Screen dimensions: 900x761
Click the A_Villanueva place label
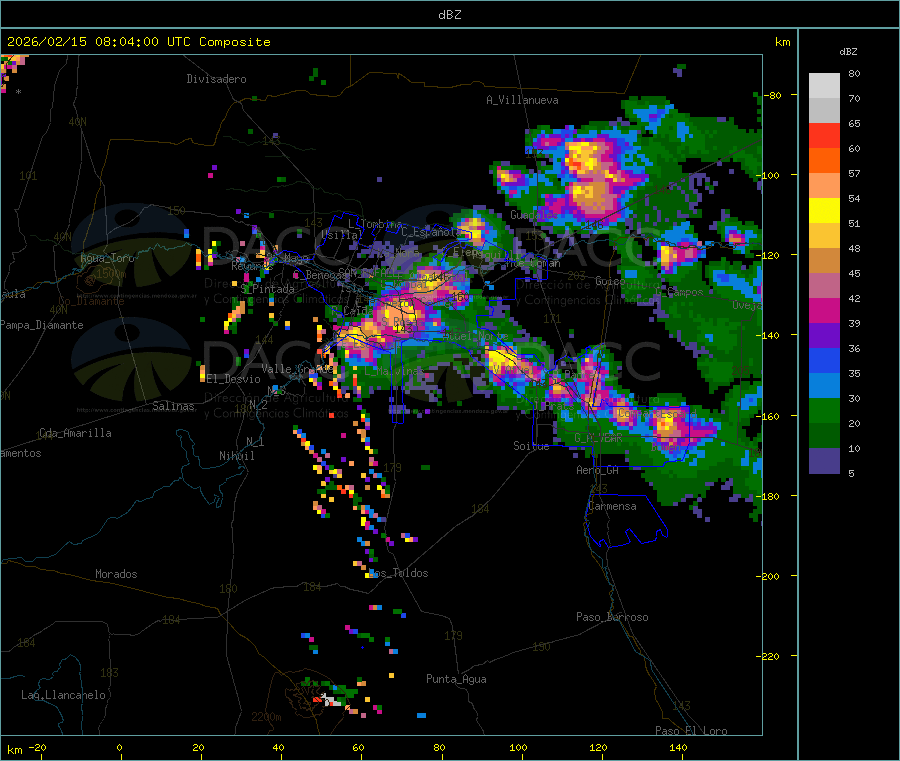pos(522,100)
